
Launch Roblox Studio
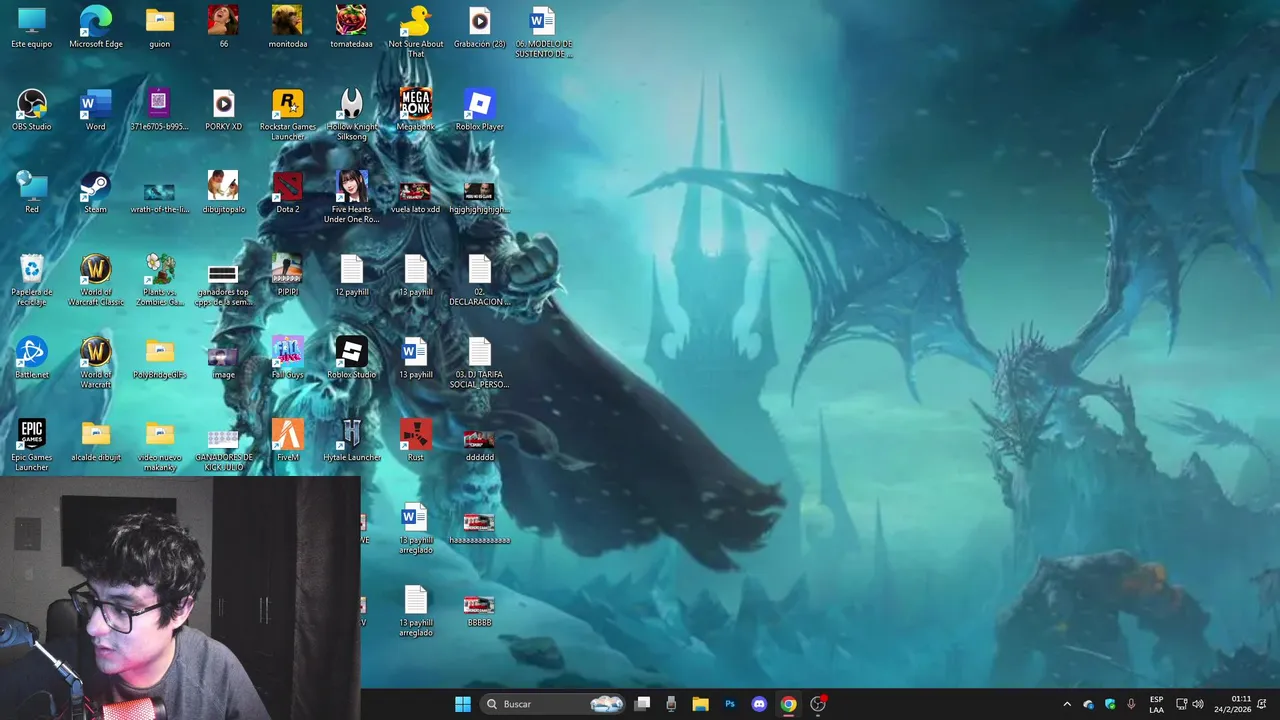[352, 358]
